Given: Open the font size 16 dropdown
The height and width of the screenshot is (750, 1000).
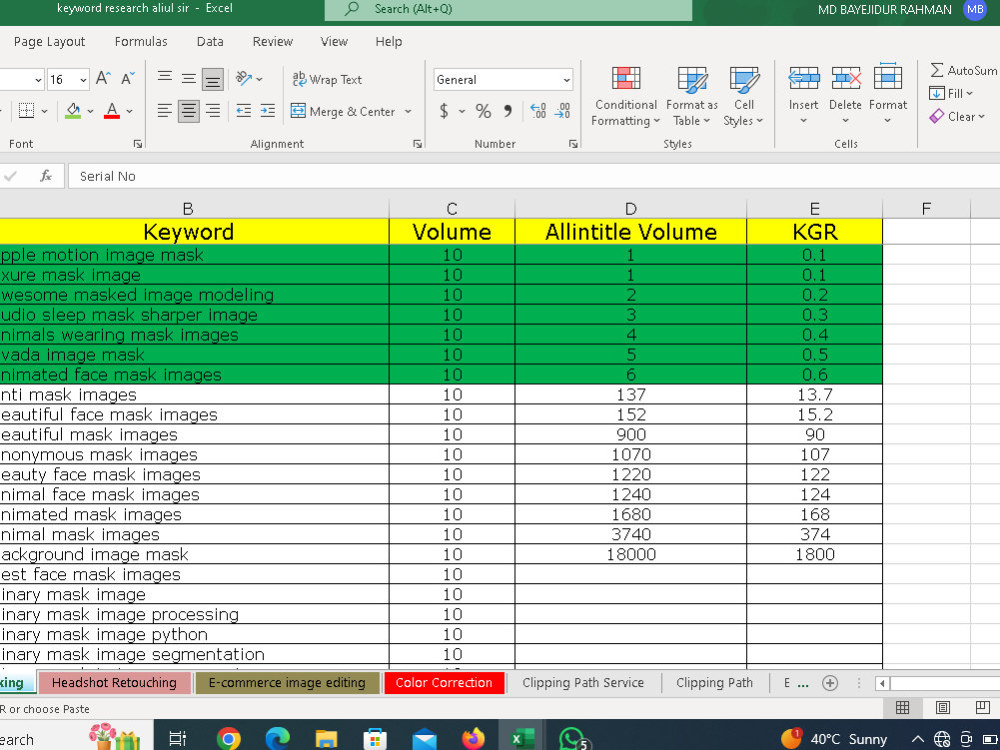Looking at the screenshot, I should (83, 80).
